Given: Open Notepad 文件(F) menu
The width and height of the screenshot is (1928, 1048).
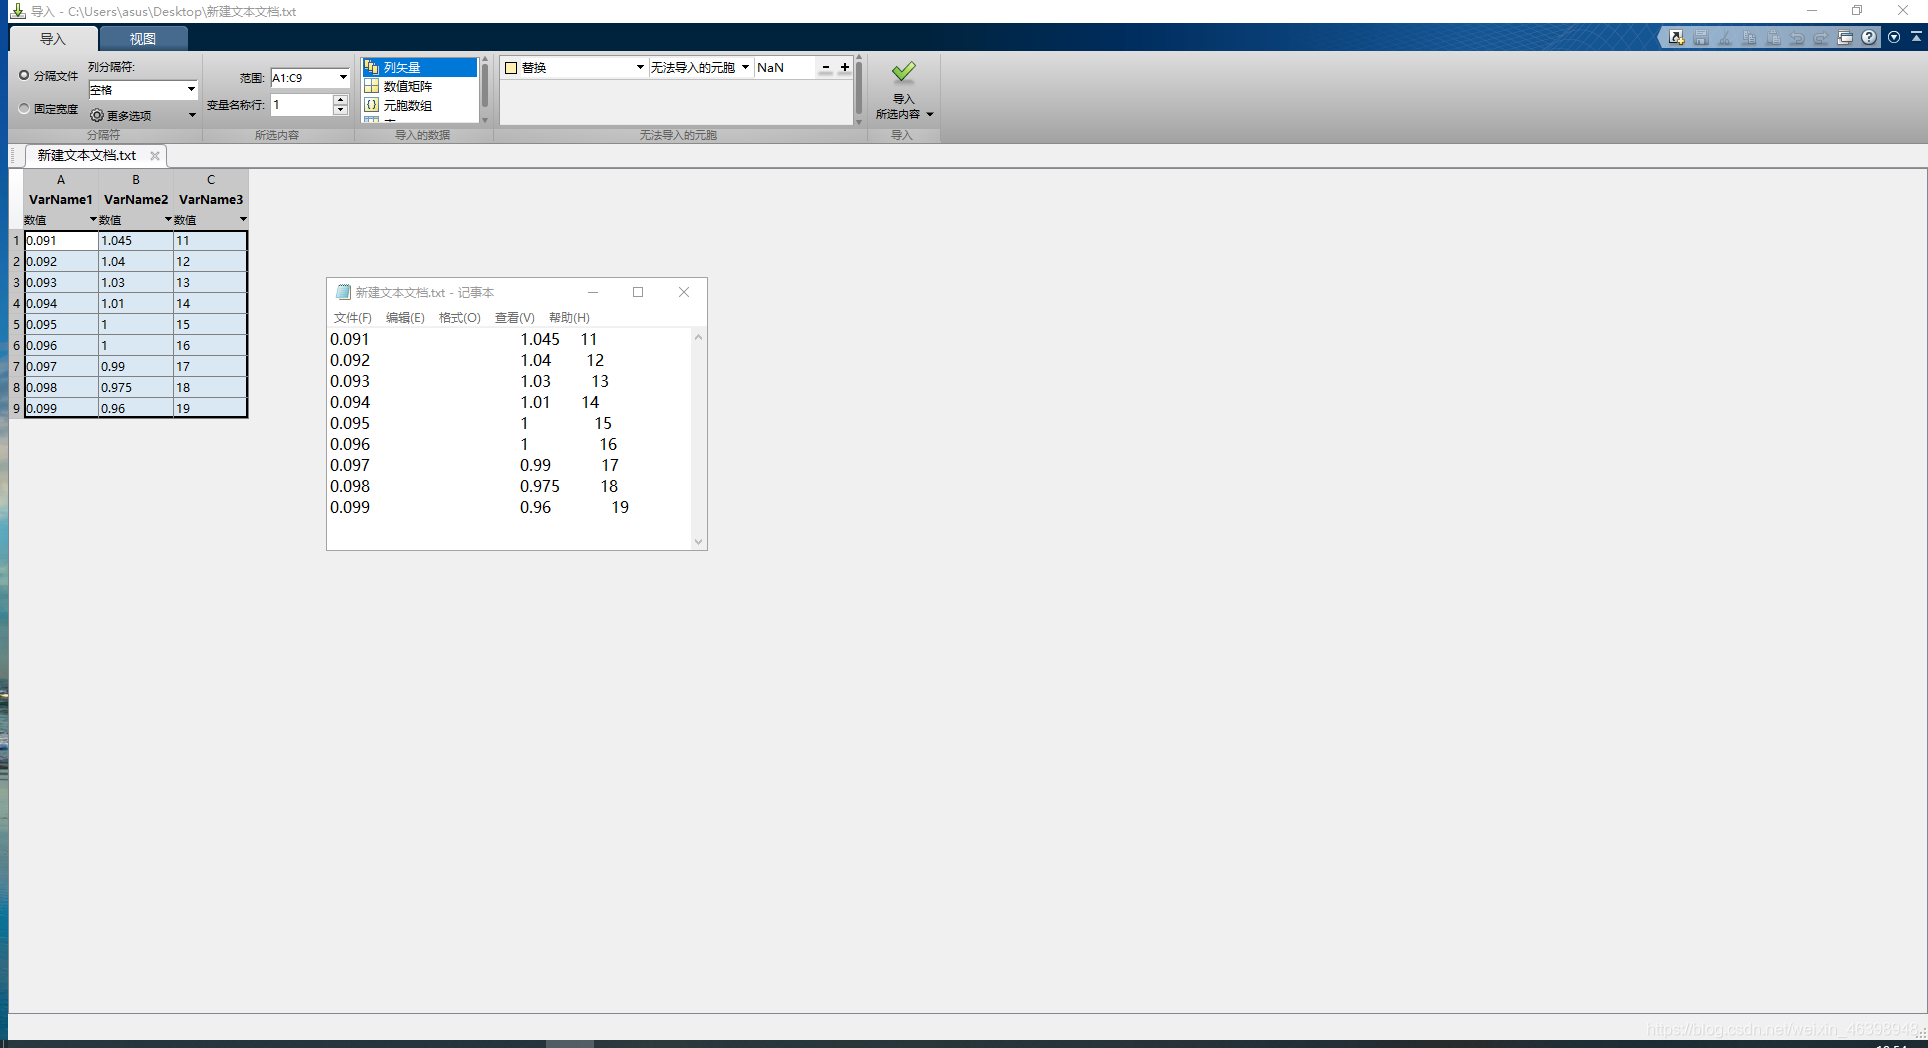Looking at the screenshot, I should [352, 318].
